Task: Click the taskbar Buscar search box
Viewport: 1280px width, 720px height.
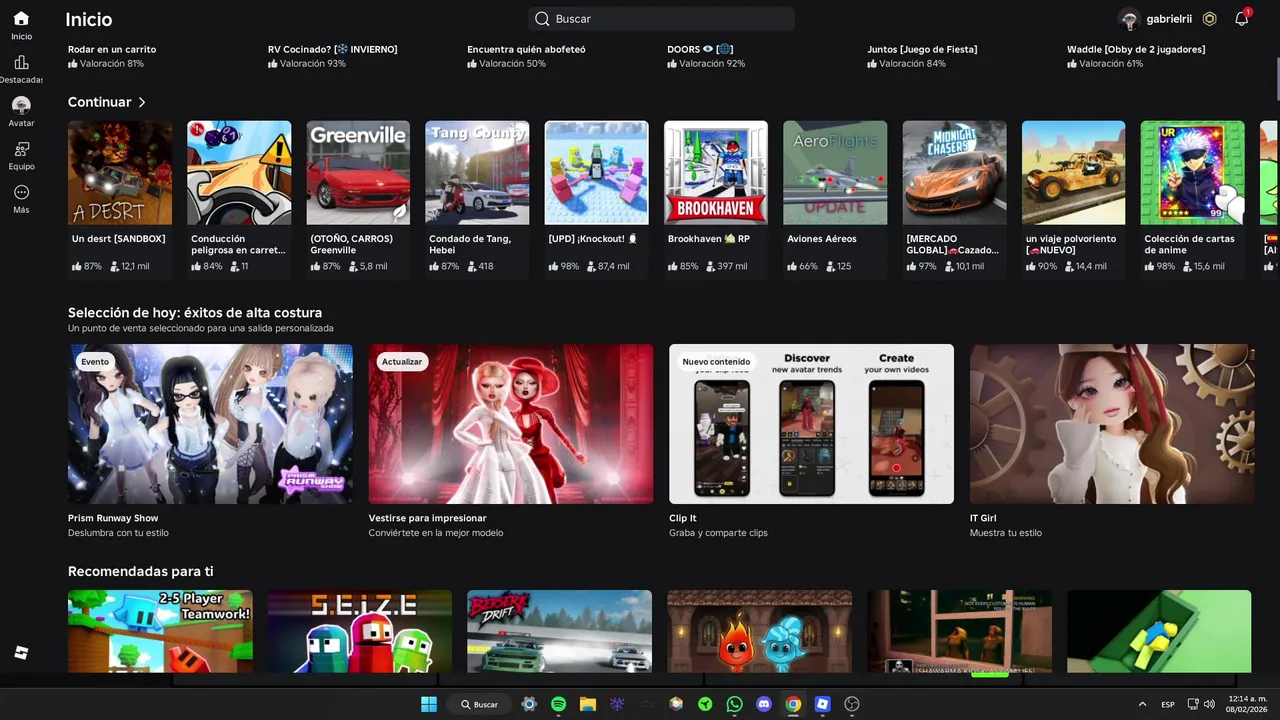Action: [x=480, y=704]
